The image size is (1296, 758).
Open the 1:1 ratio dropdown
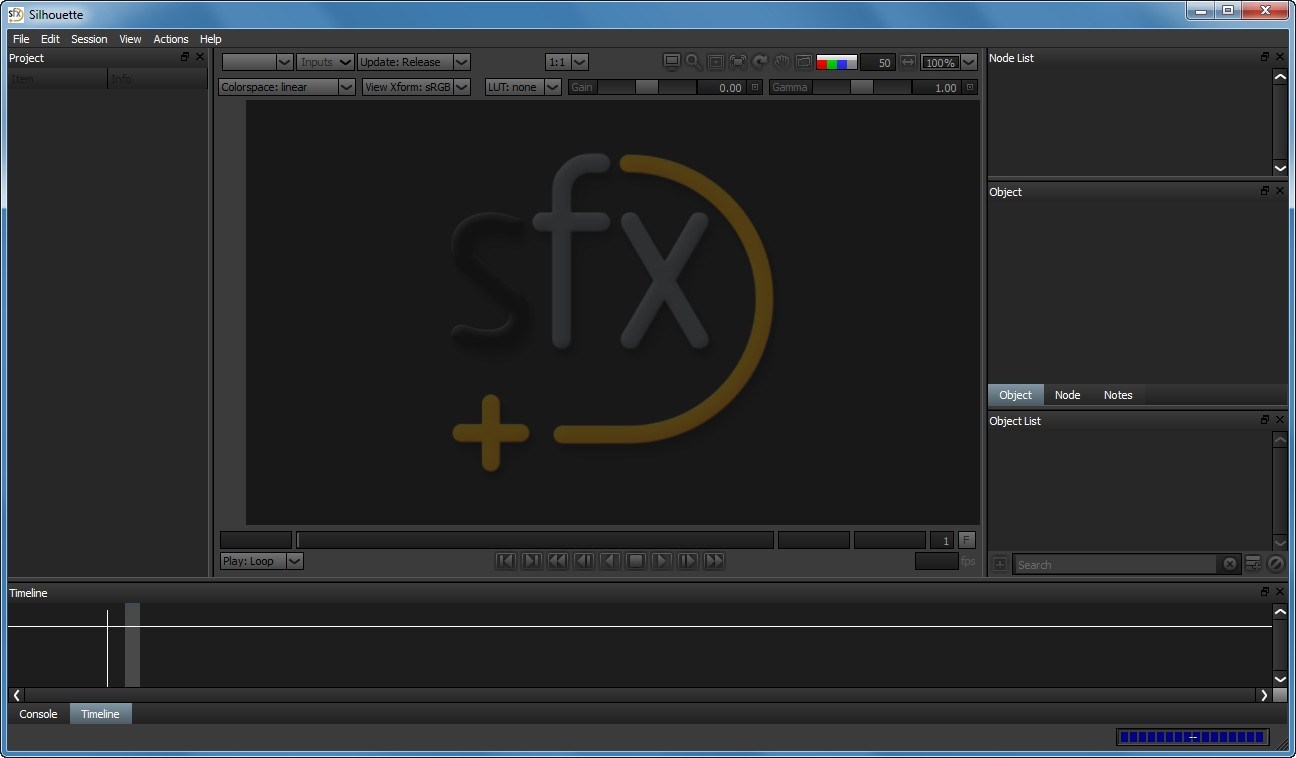pyautogui.click(x=566, y=62)
